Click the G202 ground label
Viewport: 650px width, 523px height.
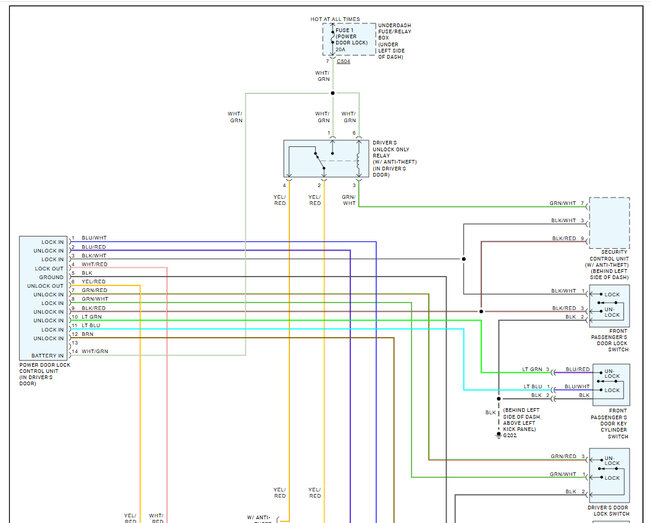click(510, 436)
